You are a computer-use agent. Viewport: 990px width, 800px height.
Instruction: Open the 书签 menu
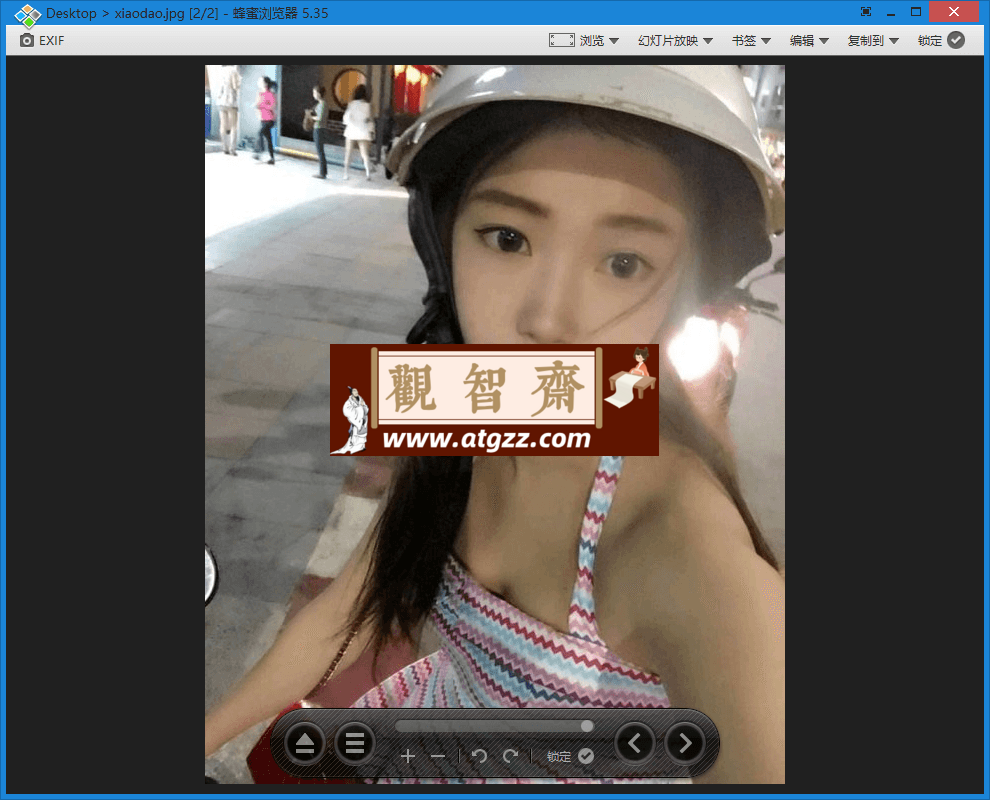[744, 40]
